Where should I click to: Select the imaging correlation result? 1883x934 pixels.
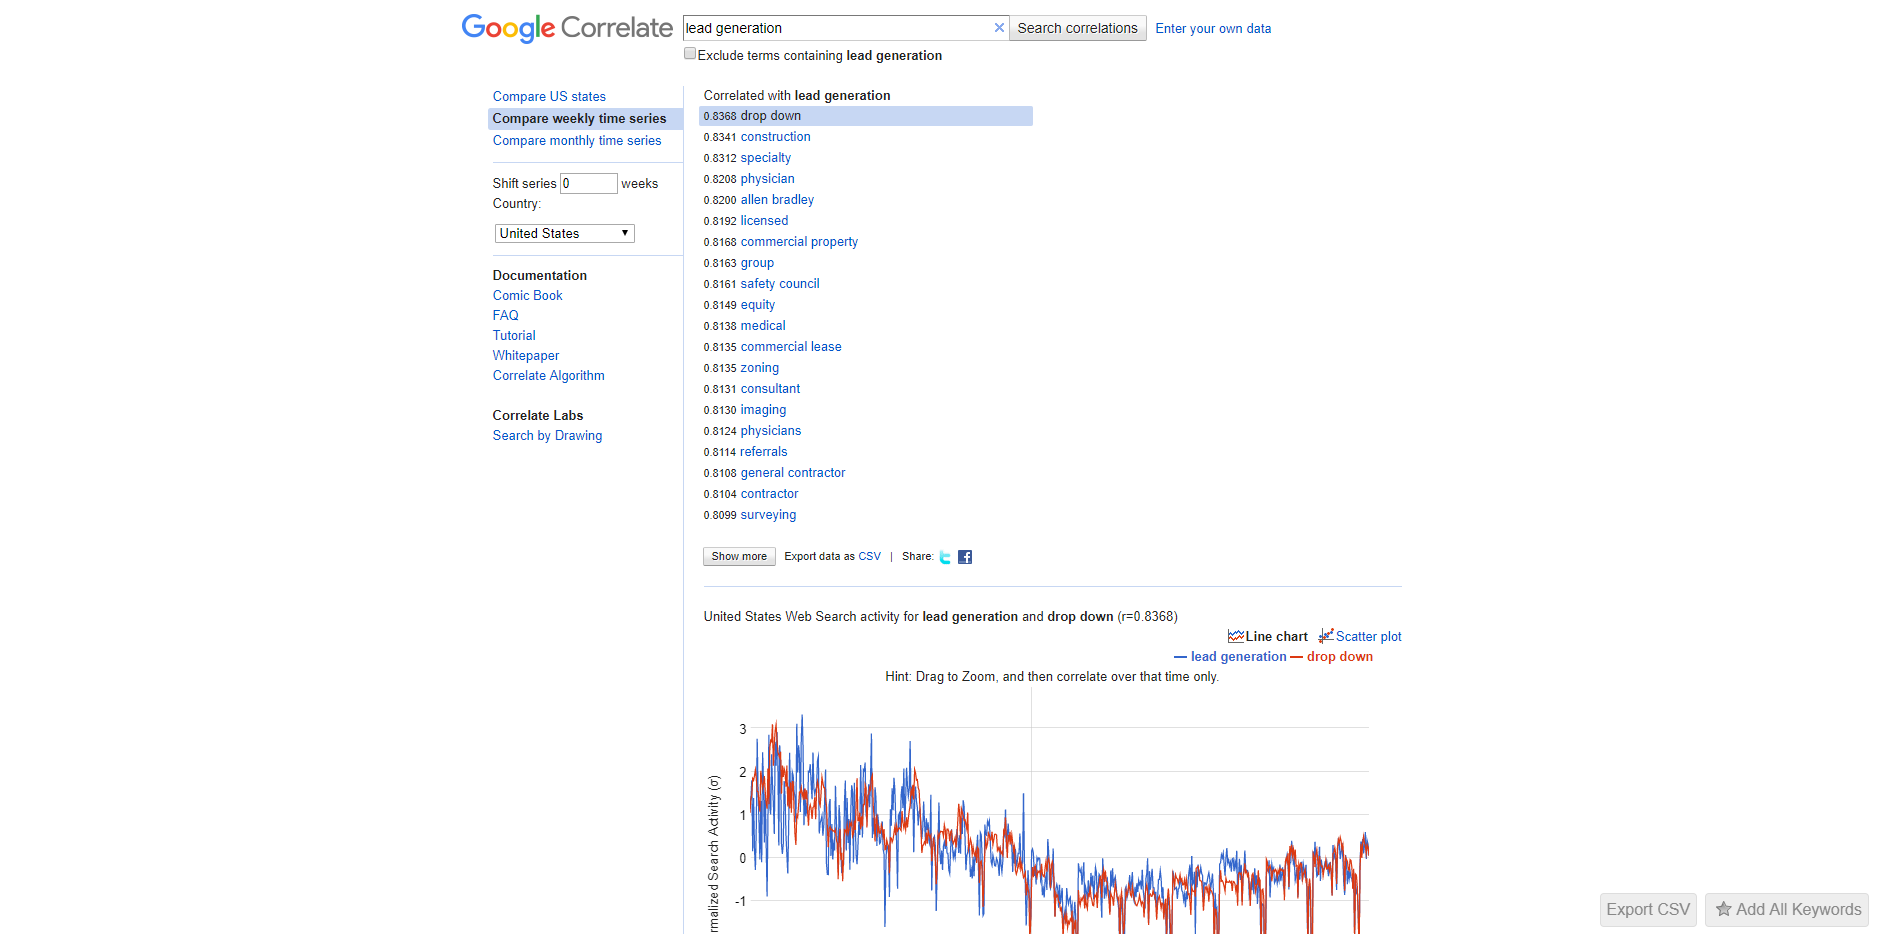coord(763,410)
